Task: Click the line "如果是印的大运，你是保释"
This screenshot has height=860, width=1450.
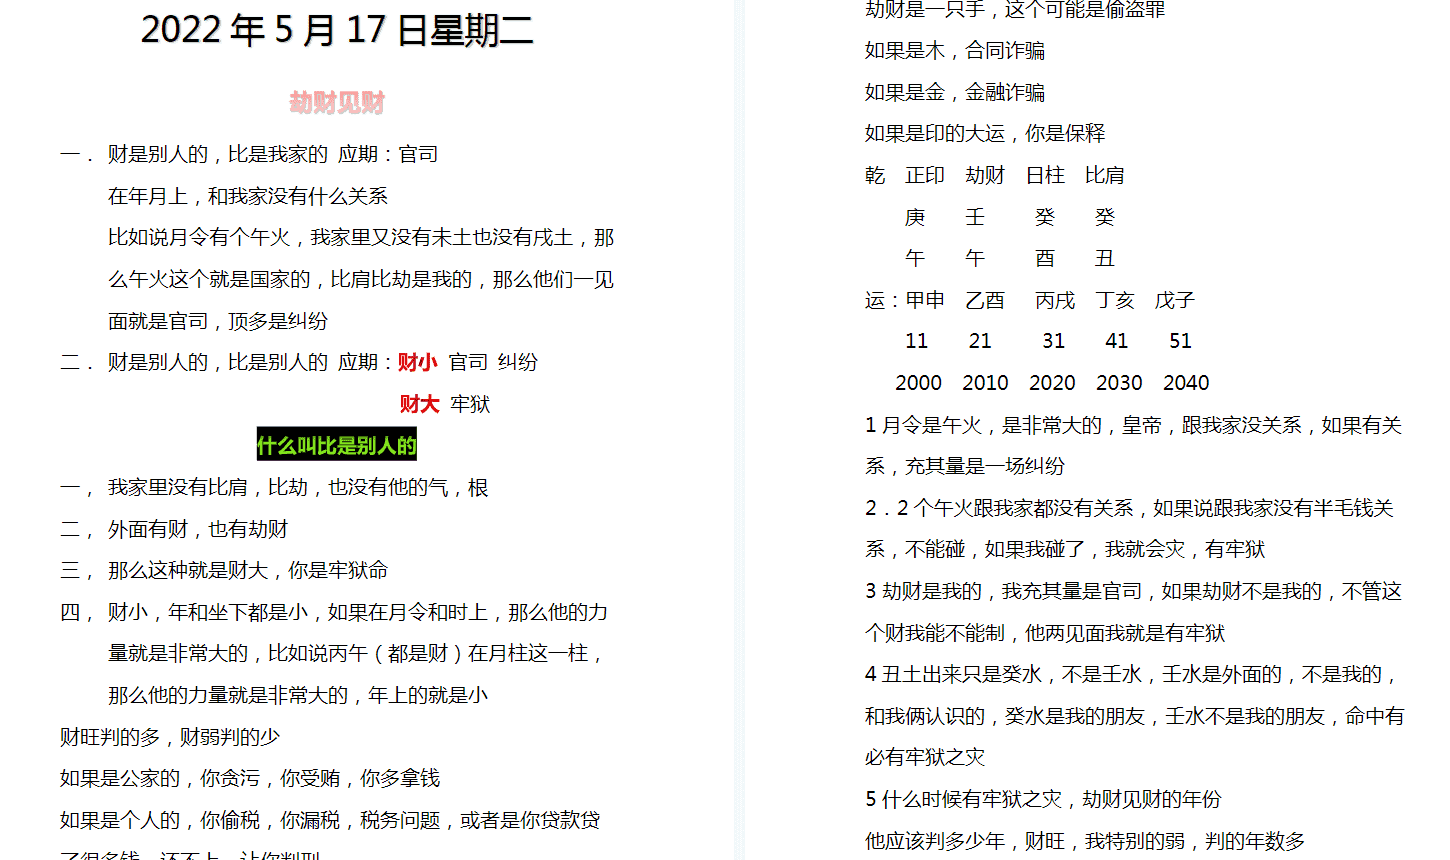Action: click(x=985, y=133)
